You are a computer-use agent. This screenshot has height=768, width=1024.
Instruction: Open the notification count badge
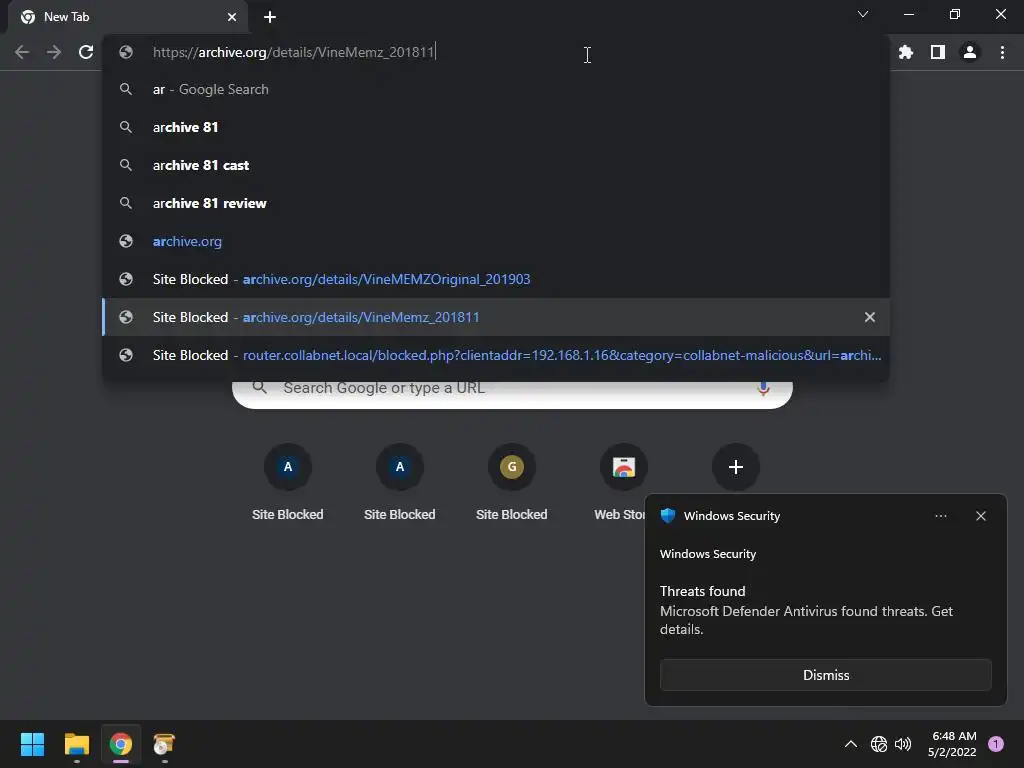click(996, 744)
